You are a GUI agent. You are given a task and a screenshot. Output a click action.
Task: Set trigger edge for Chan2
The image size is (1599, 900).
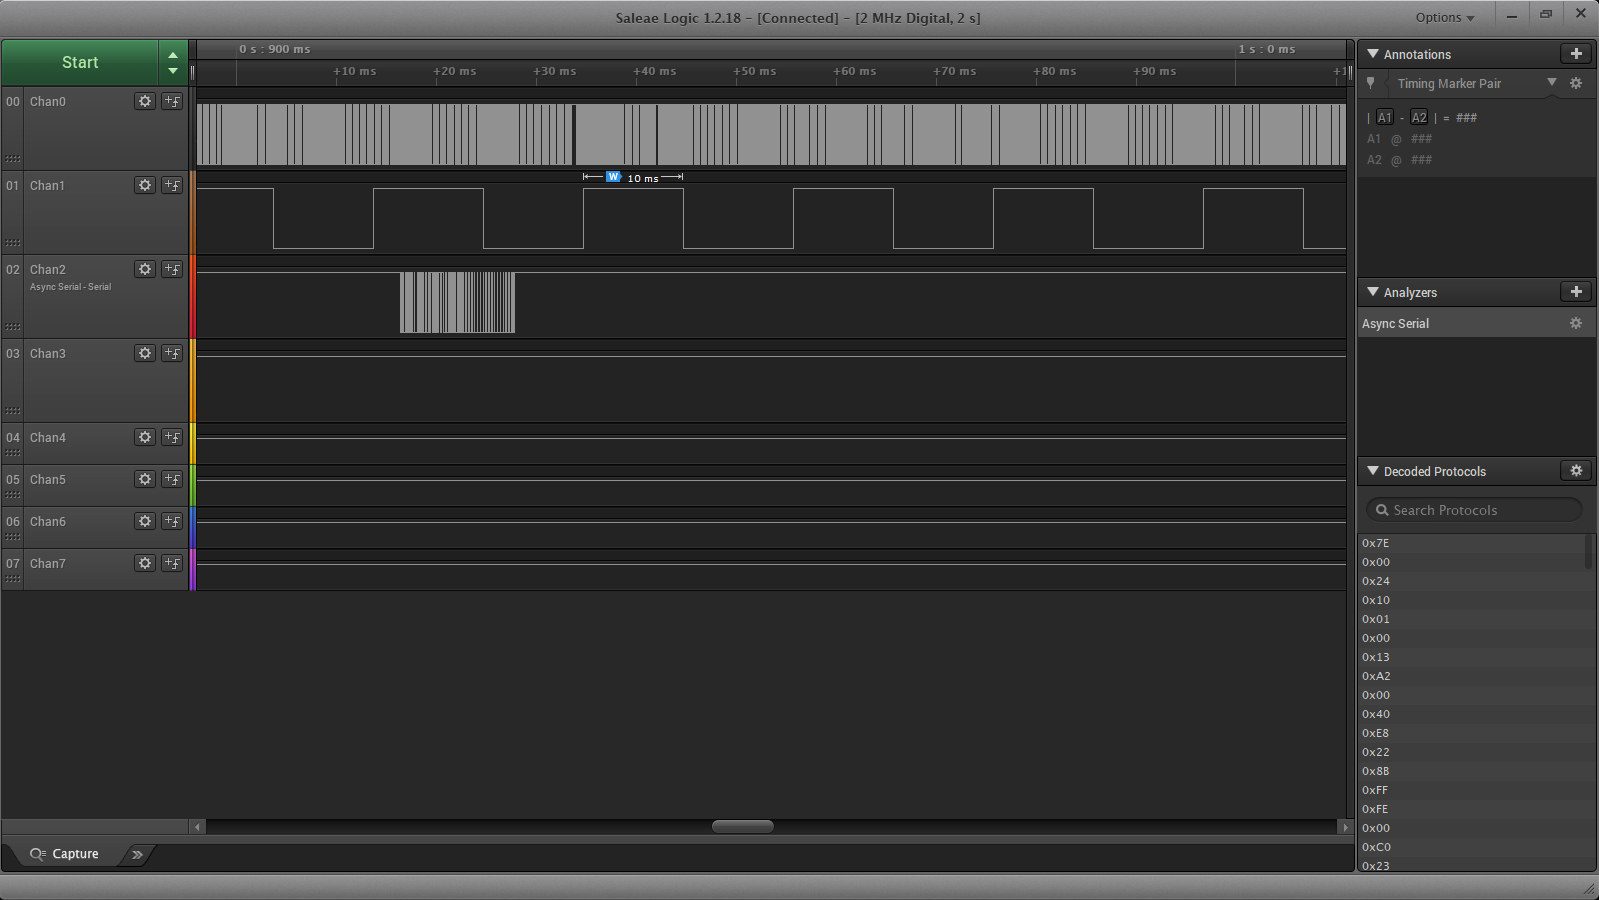[172, 269]
